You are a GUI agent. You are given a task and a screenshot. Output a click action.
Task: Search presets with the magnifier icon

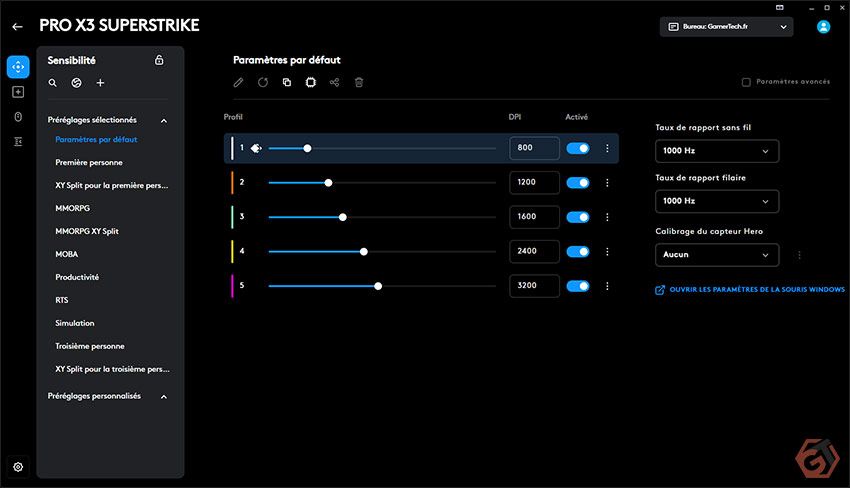pos(53,83)
